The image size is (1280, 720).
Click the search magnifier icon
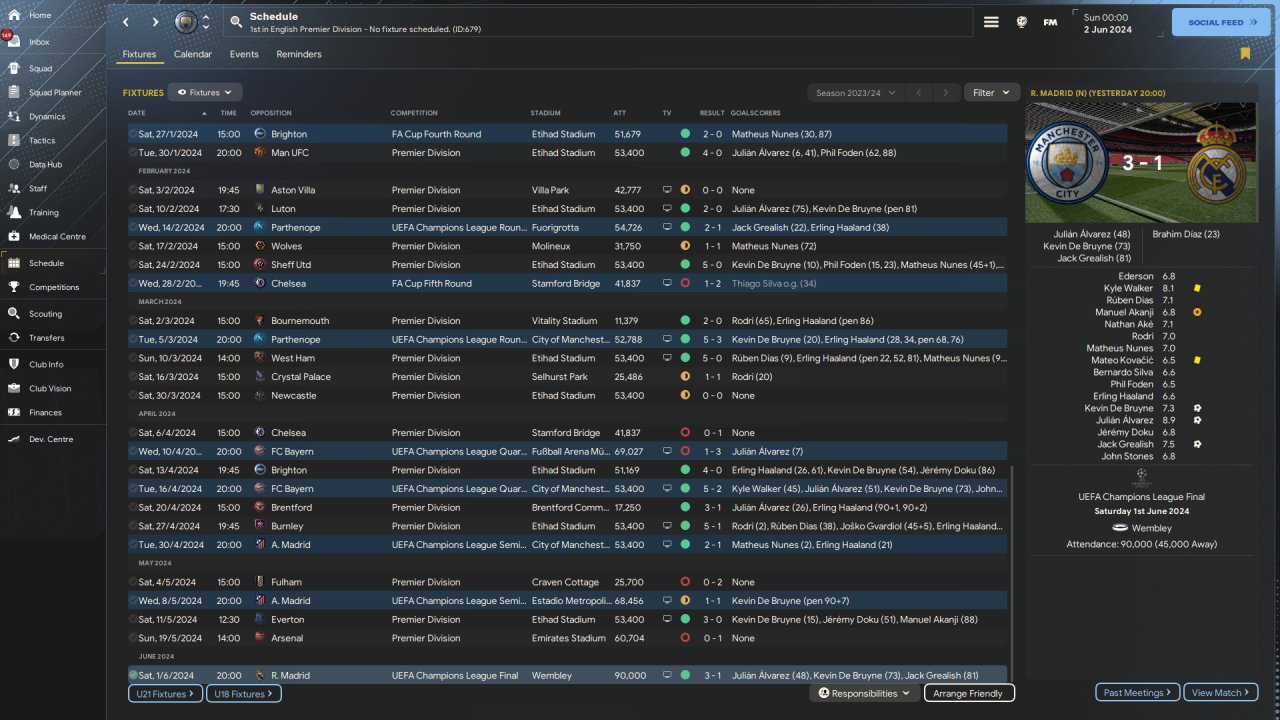click(x=235, y=22)
